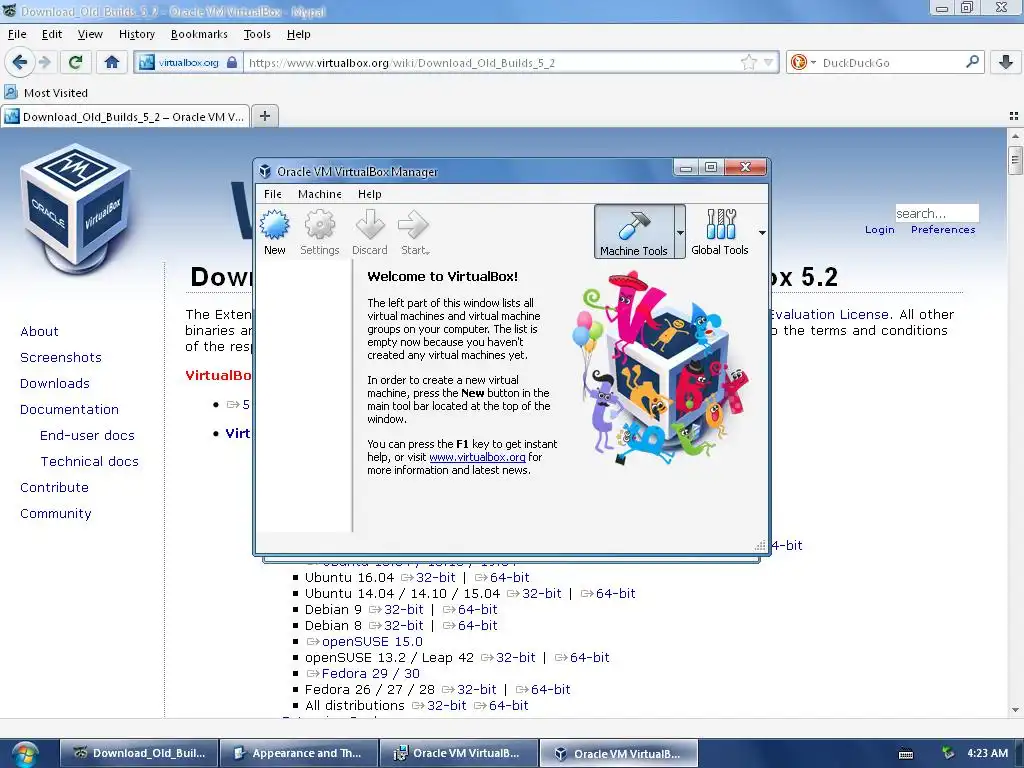This screenshot has height=768, width=1024.
Task: Open the About sidebar link
Action: click(x=39, y=331)
